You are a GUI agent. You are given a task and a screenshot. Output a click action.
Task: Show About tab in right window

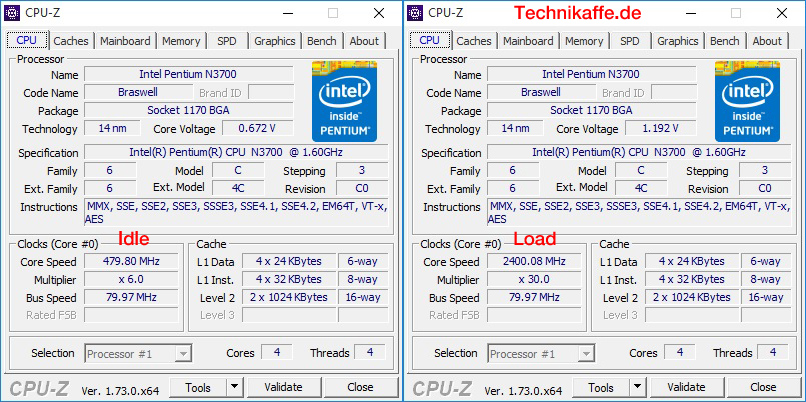[x=767, y=41]
